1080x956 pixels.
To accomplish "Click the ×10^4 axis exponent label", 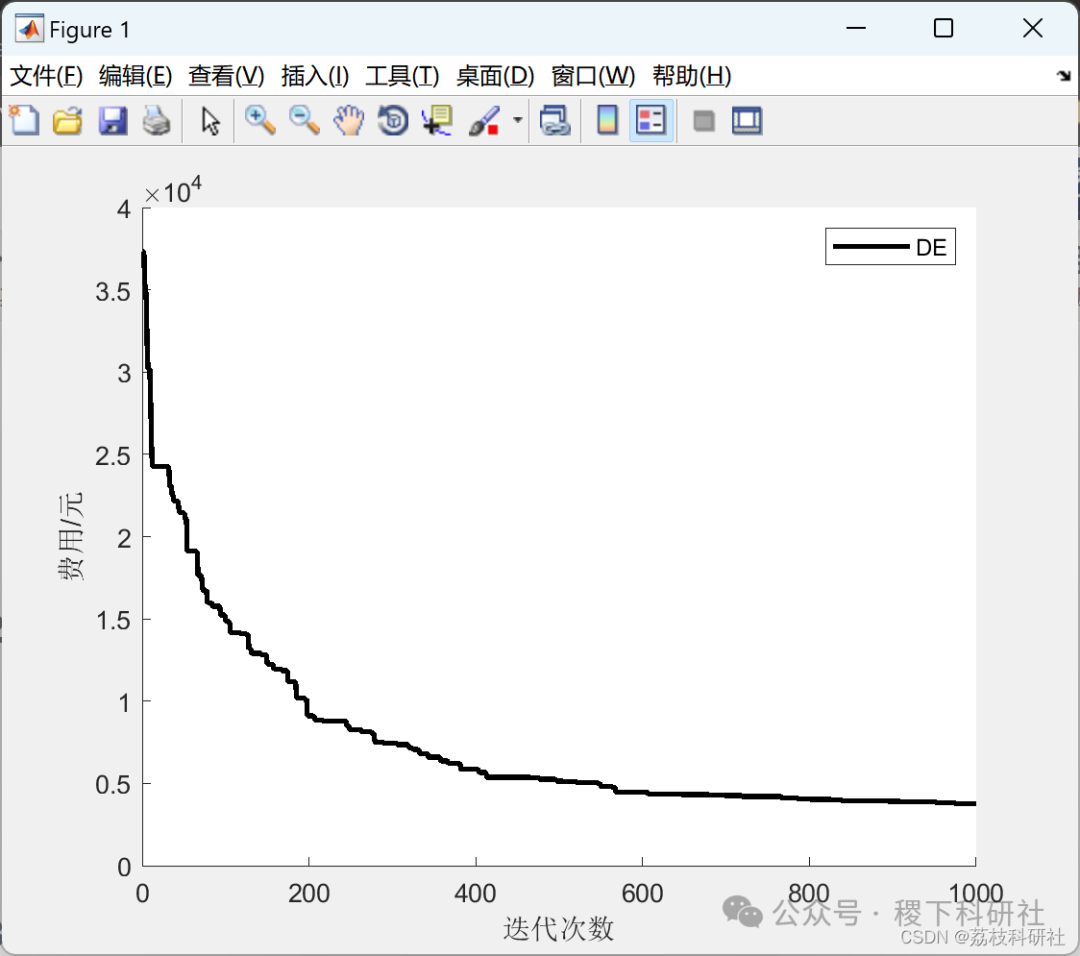I will tap(173, 191).
